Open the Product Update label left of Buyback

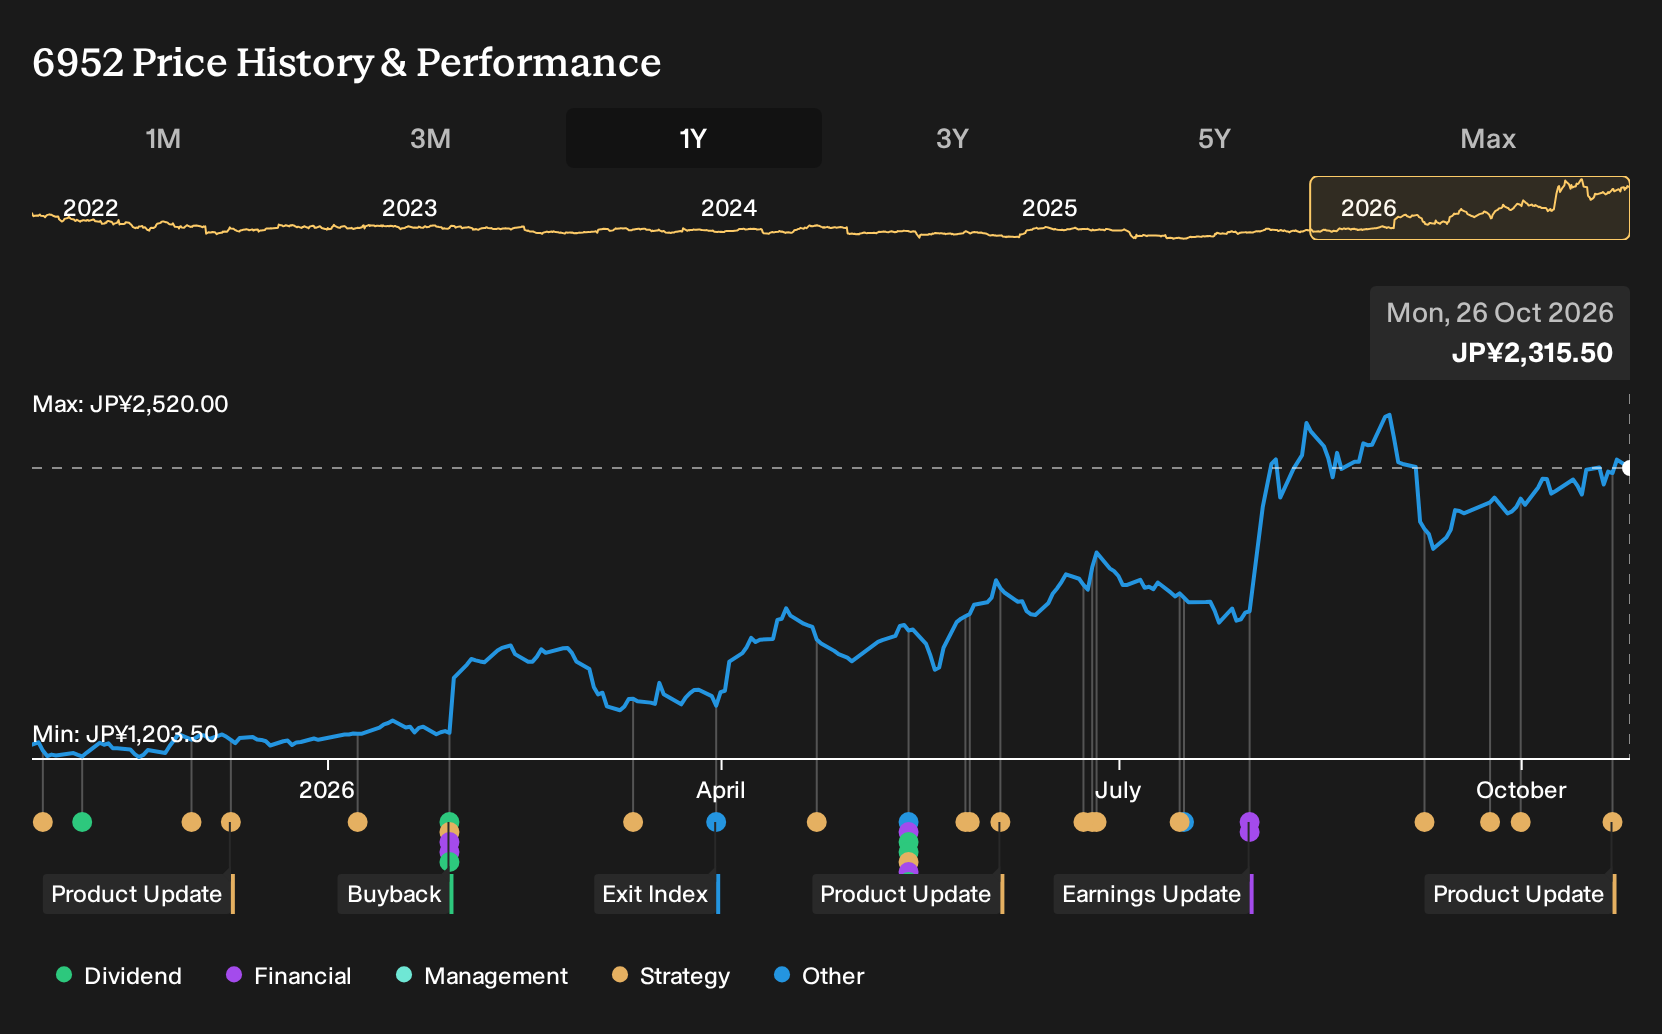[x=138, y=894]
